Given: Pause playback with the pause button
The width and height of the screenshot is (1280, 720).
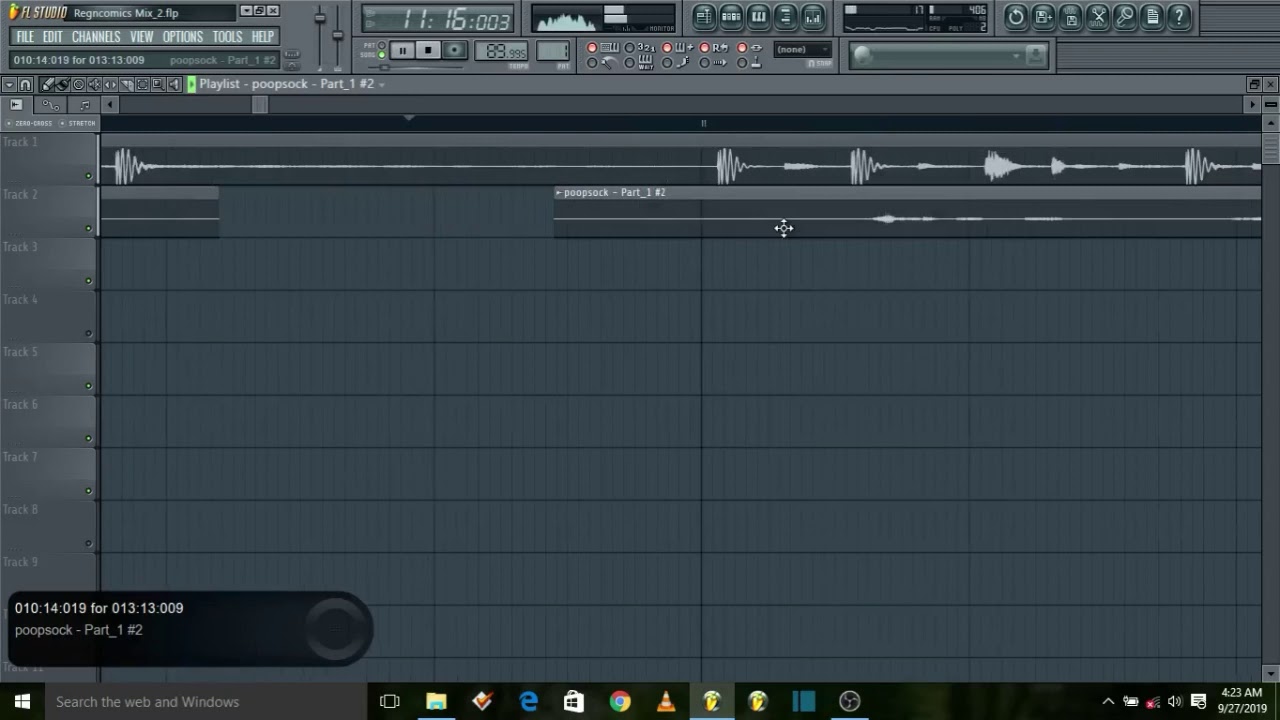Looking at the screenshot, I should click(x=402, y=50).
